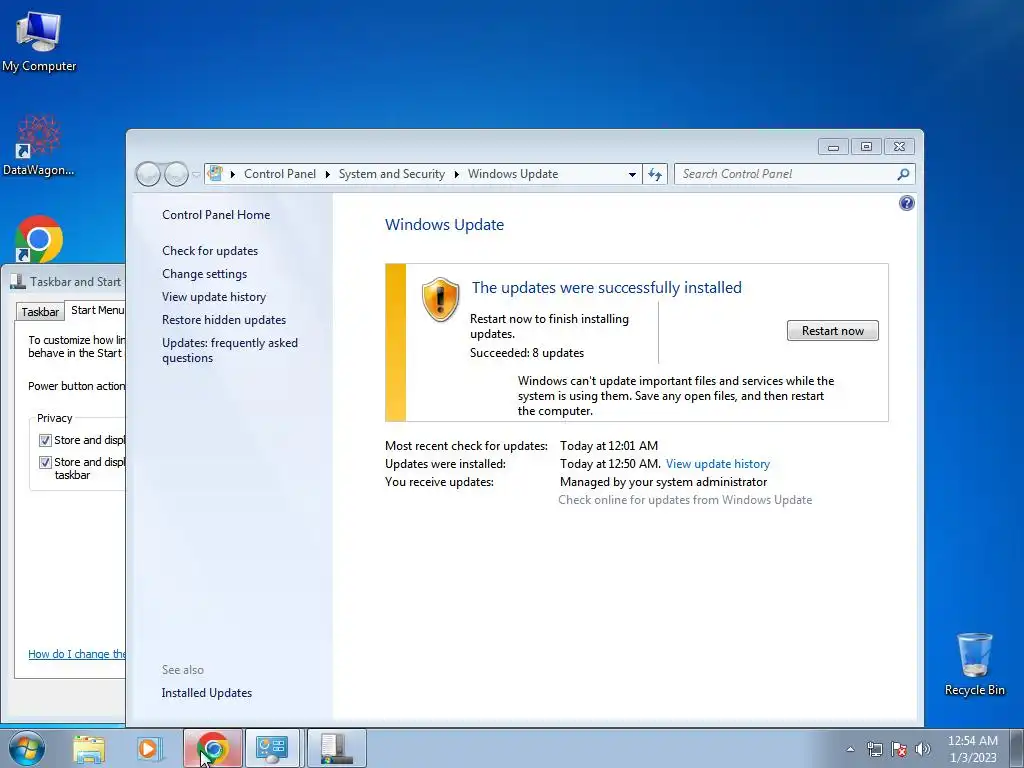The image size is (1024, 768).
Task: Open Restore hidden updates link
Action: [x=224, y=319]
